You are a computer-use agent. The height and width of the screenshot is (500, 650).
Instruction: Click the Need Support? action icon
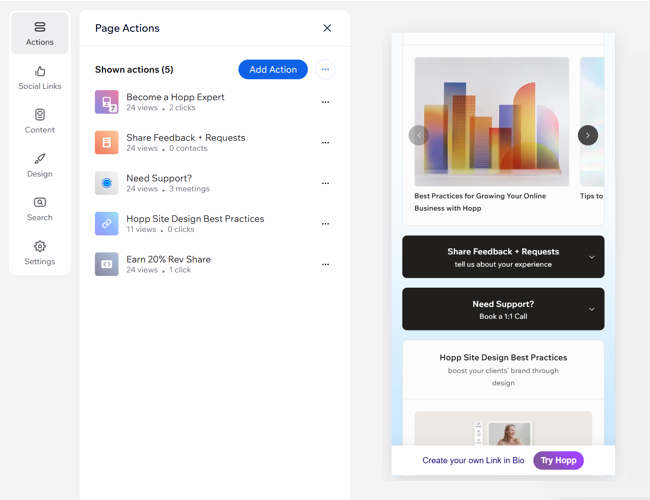[x=107, y=183]
